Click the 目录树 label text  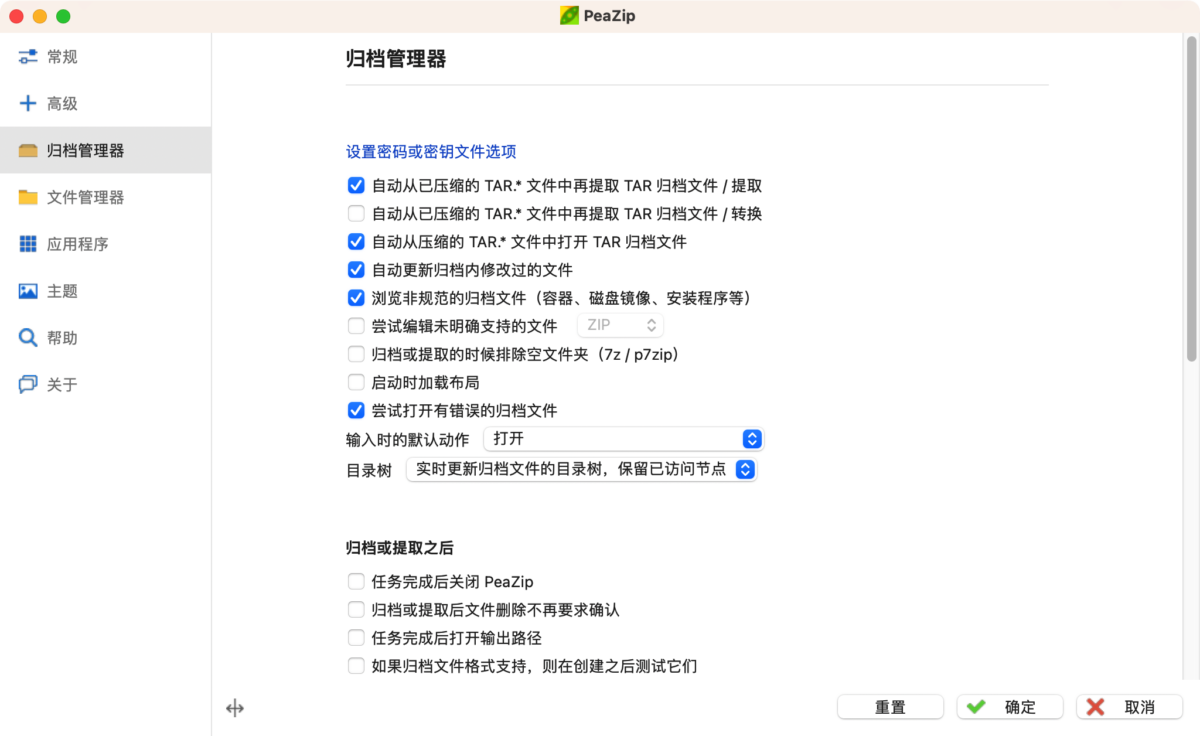(x=369, y=470)
